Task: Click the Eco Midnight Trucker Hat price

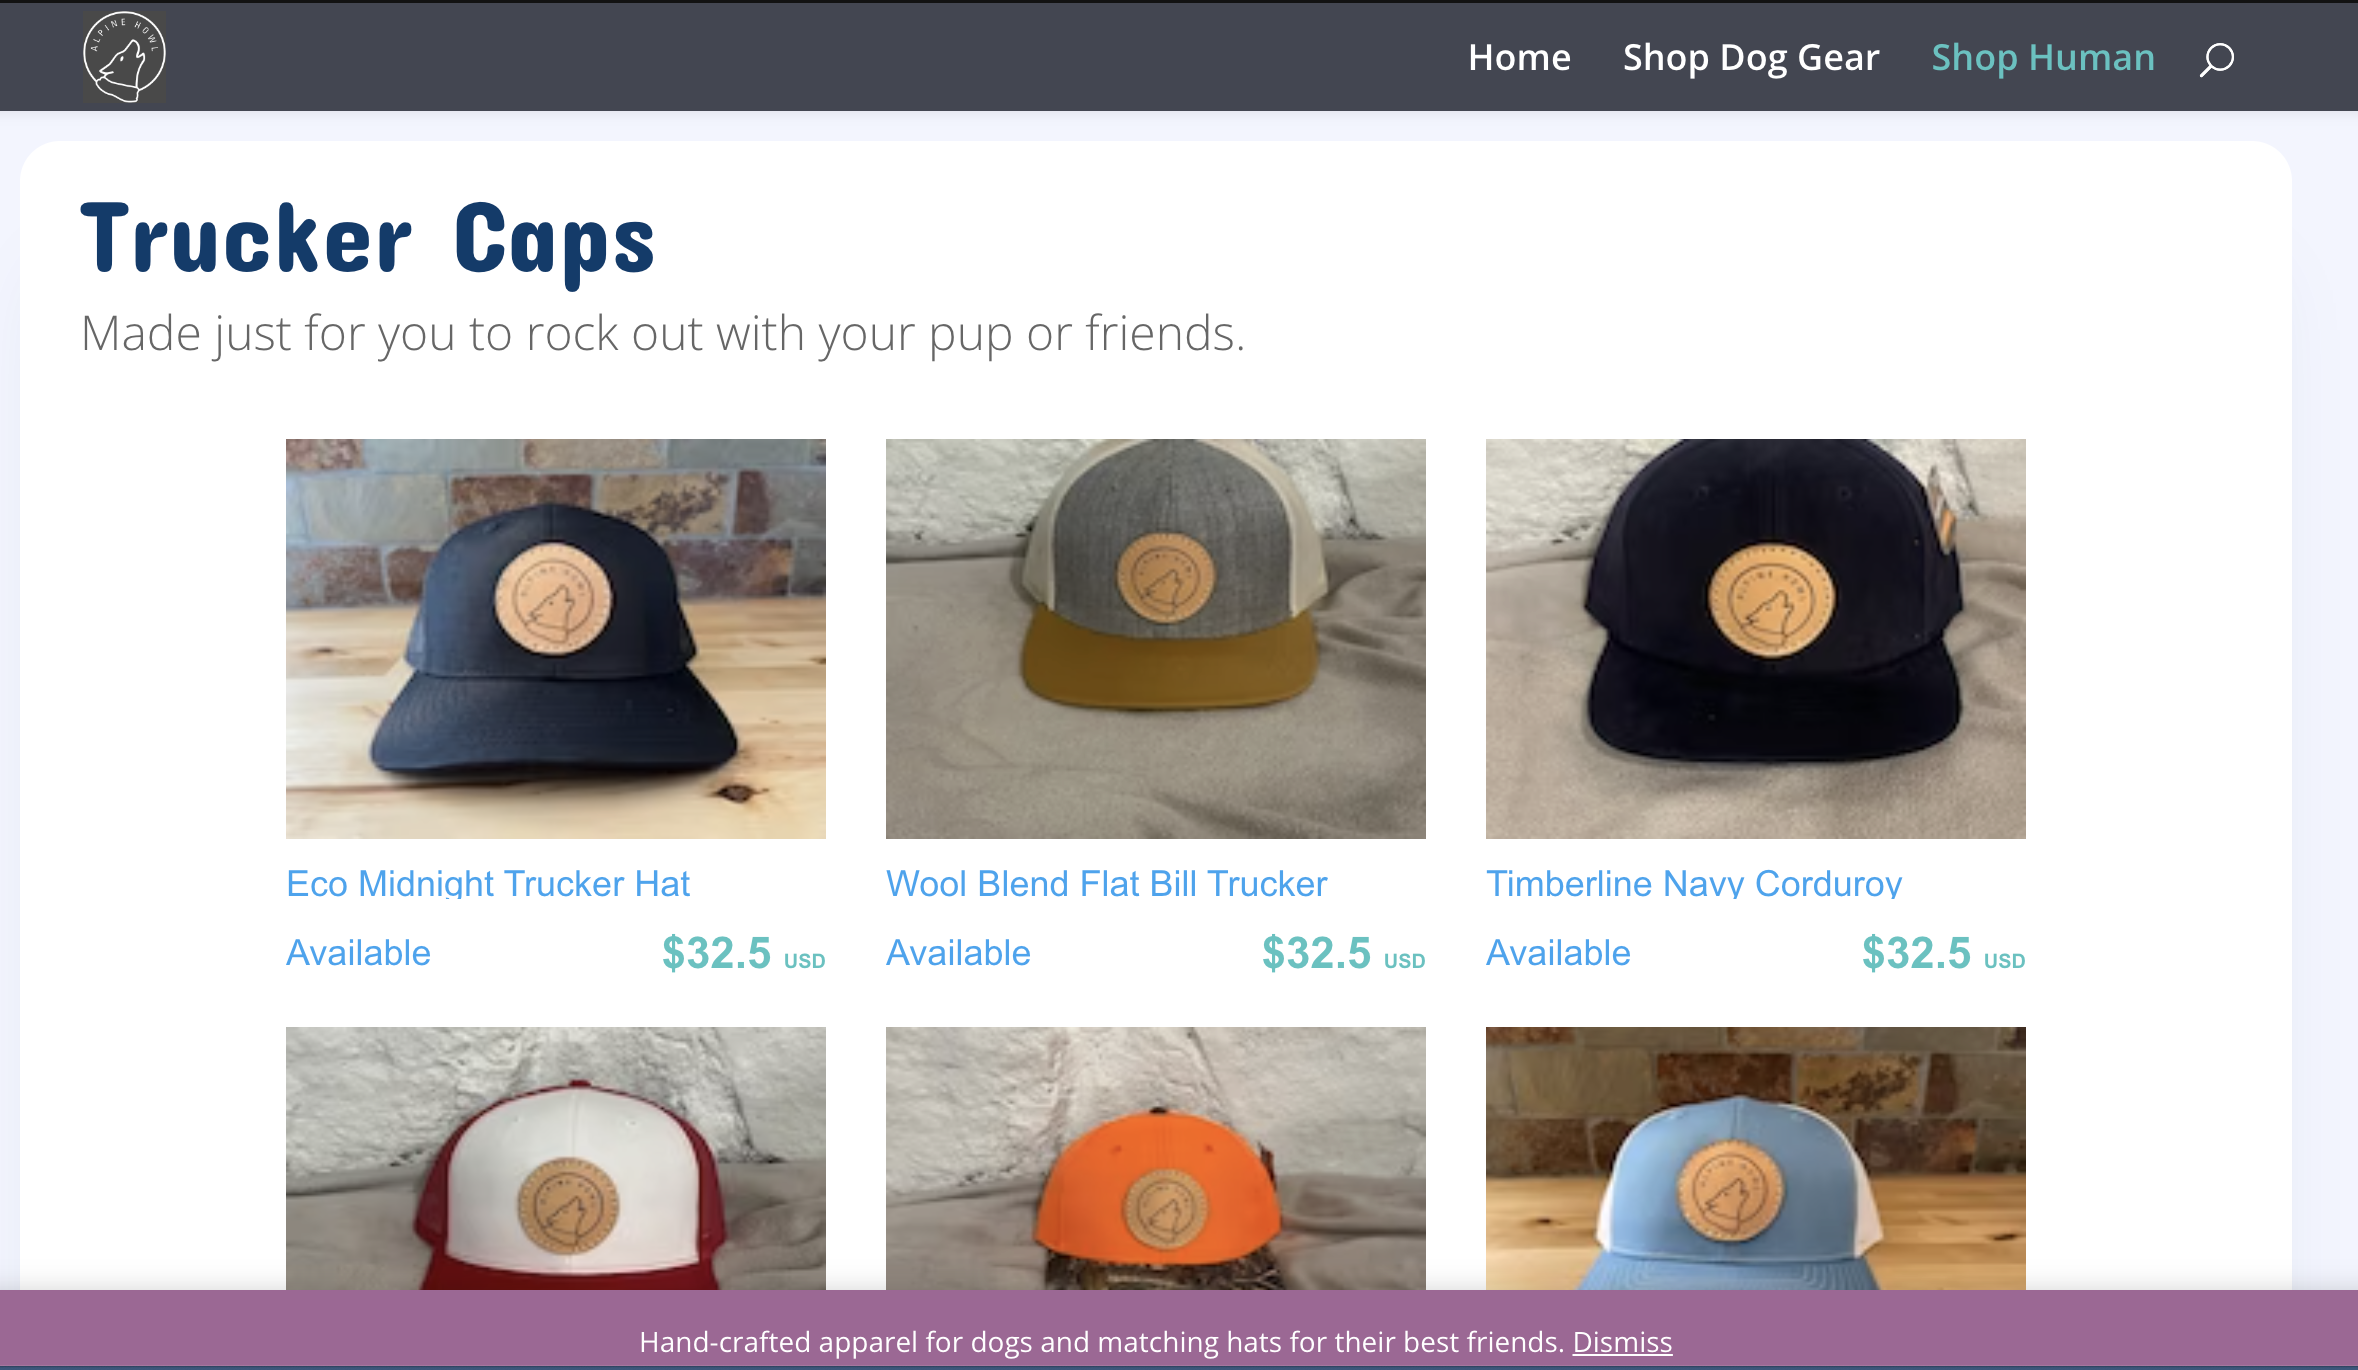Action: pos(743,953)
